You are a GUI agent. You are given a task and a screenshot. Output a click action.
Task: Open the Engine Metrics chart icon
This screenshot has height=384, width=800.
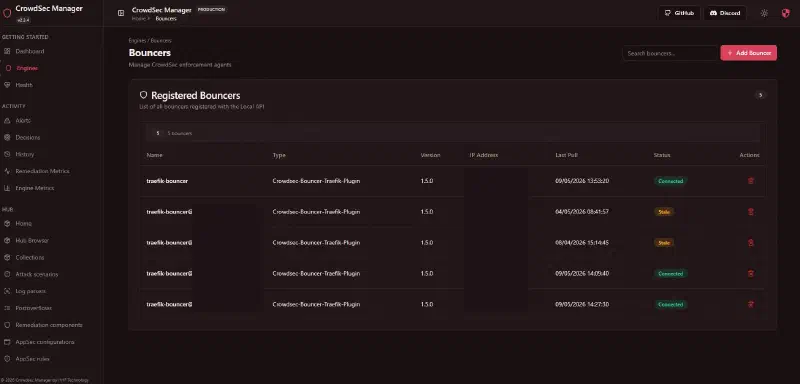[7, 188]
